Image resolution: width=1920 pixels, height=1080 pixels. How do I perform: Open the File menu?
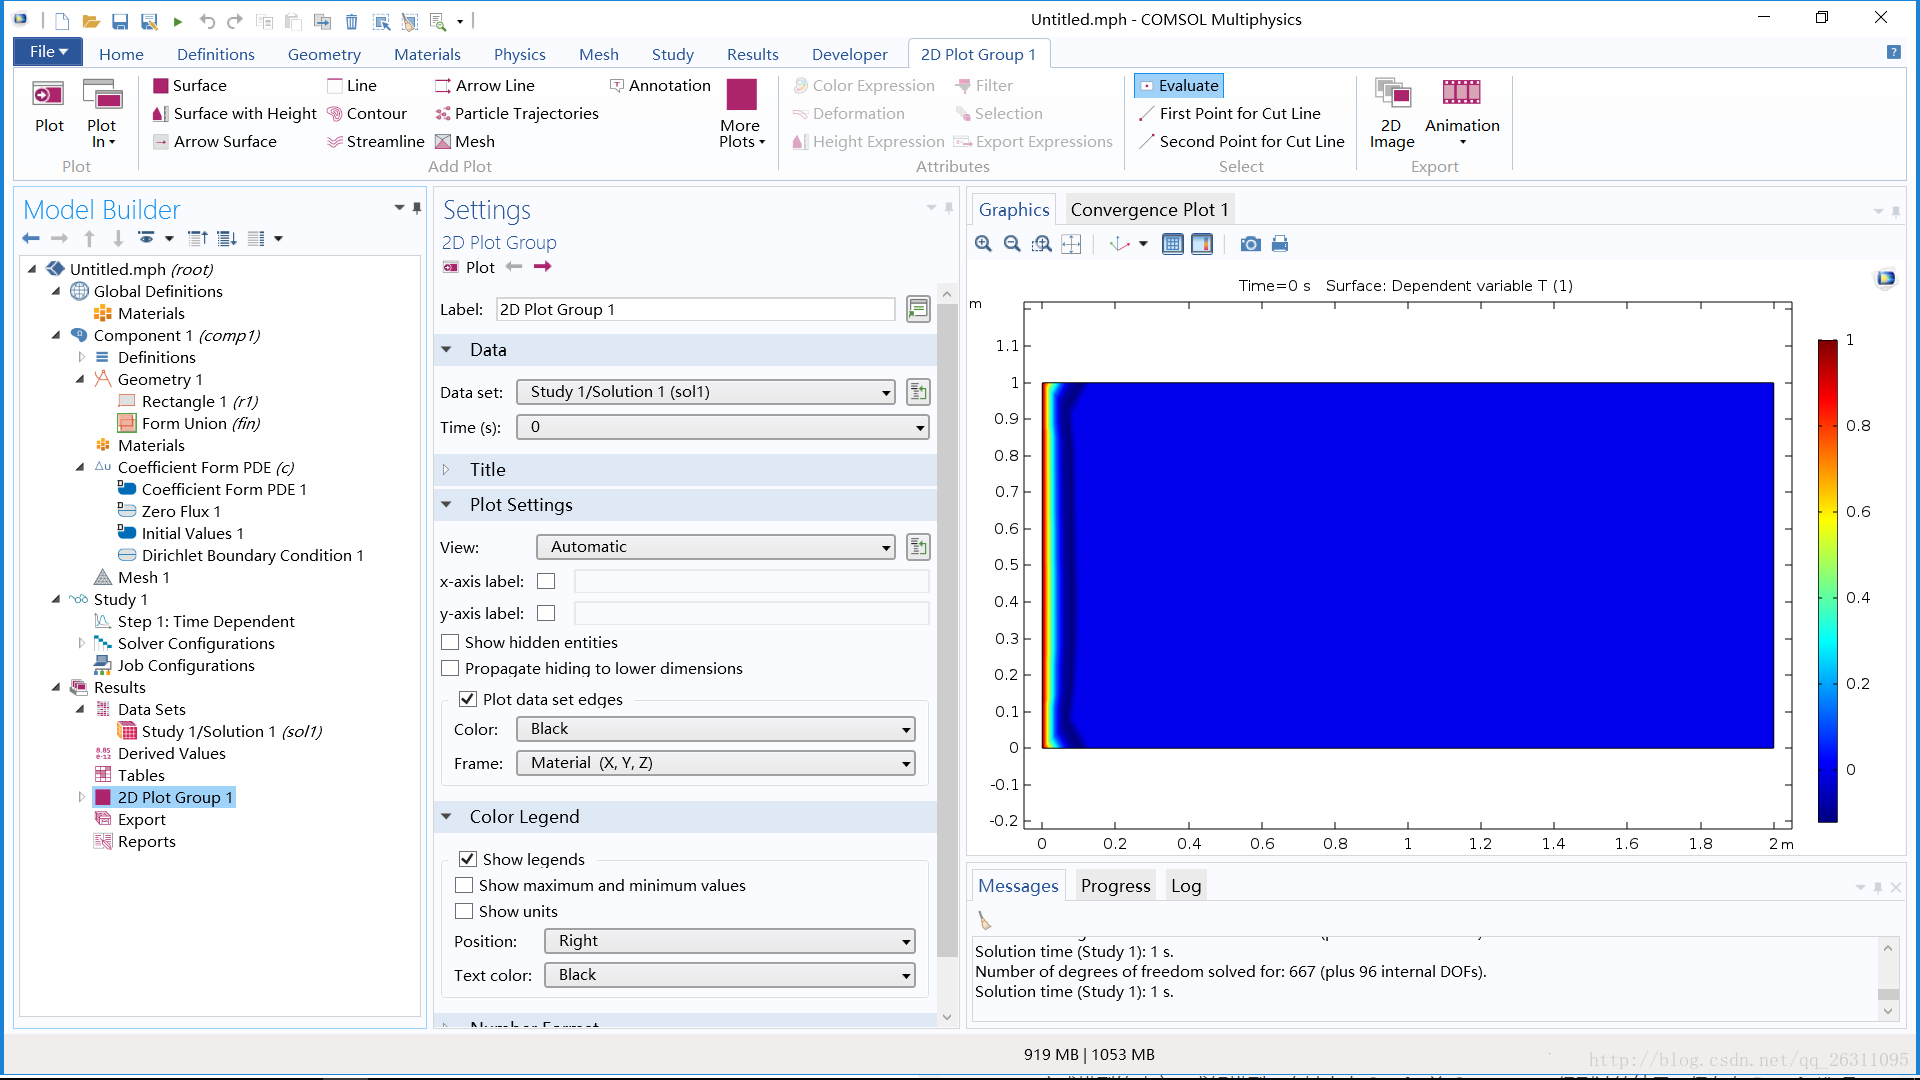click(48, 52)
